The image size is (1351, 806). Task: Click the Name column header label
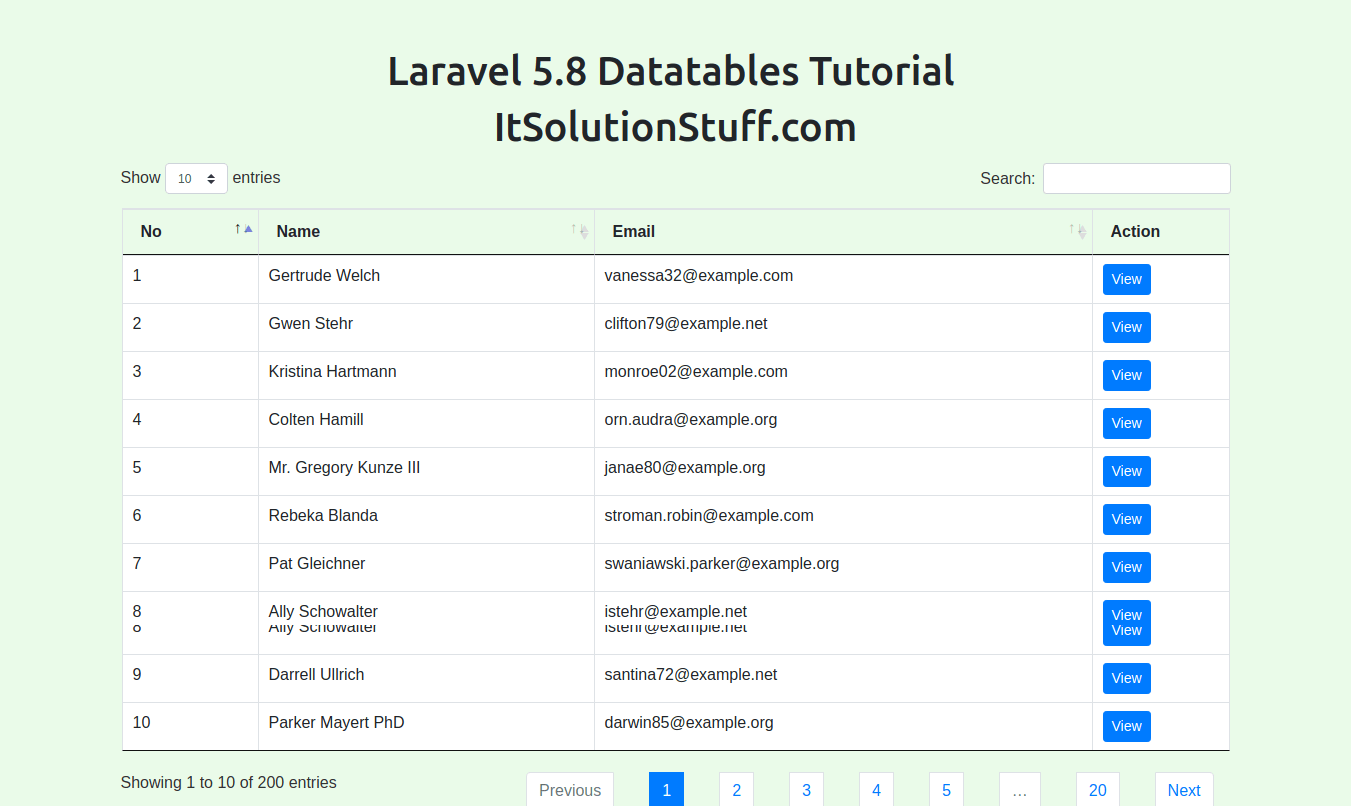[298, 231]
